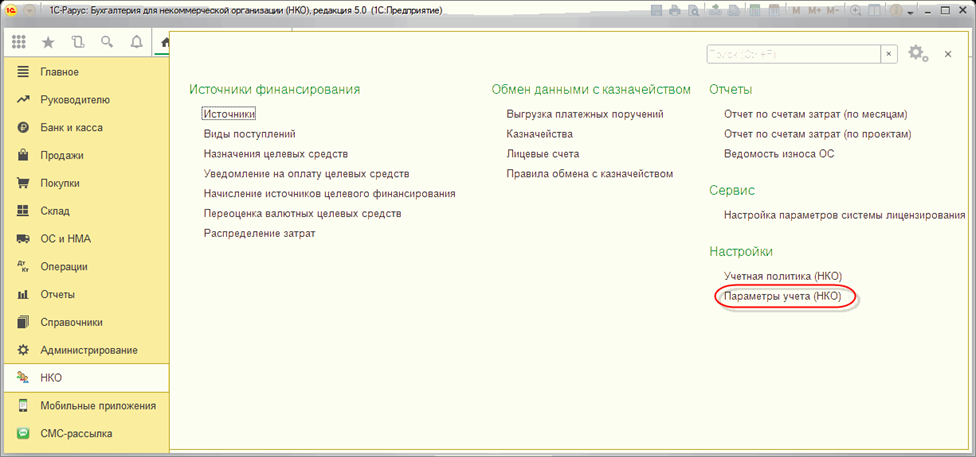976x457 pixels.
Task: Open the Мобильные приложения section
Action: 85,406
